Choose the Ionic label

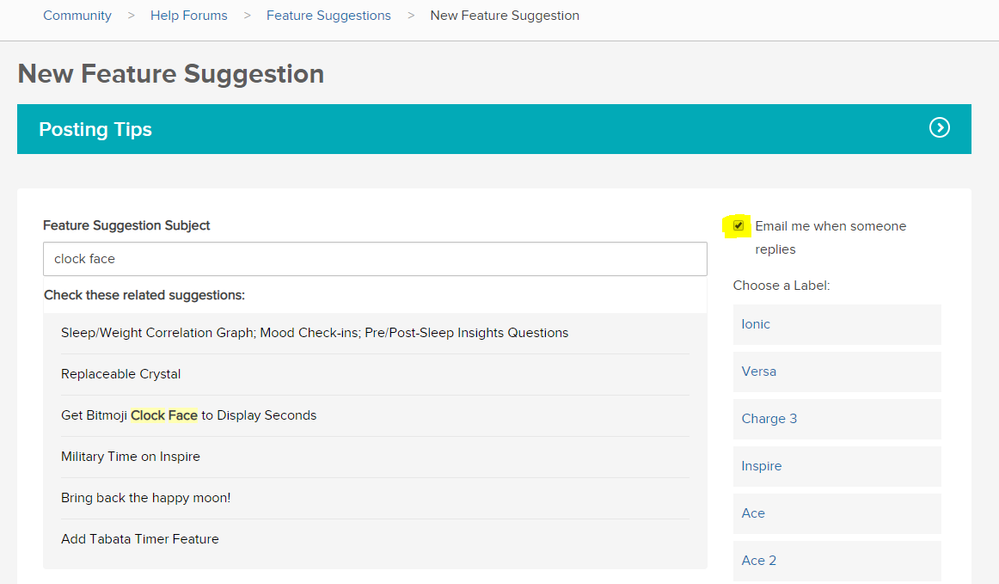756,324
